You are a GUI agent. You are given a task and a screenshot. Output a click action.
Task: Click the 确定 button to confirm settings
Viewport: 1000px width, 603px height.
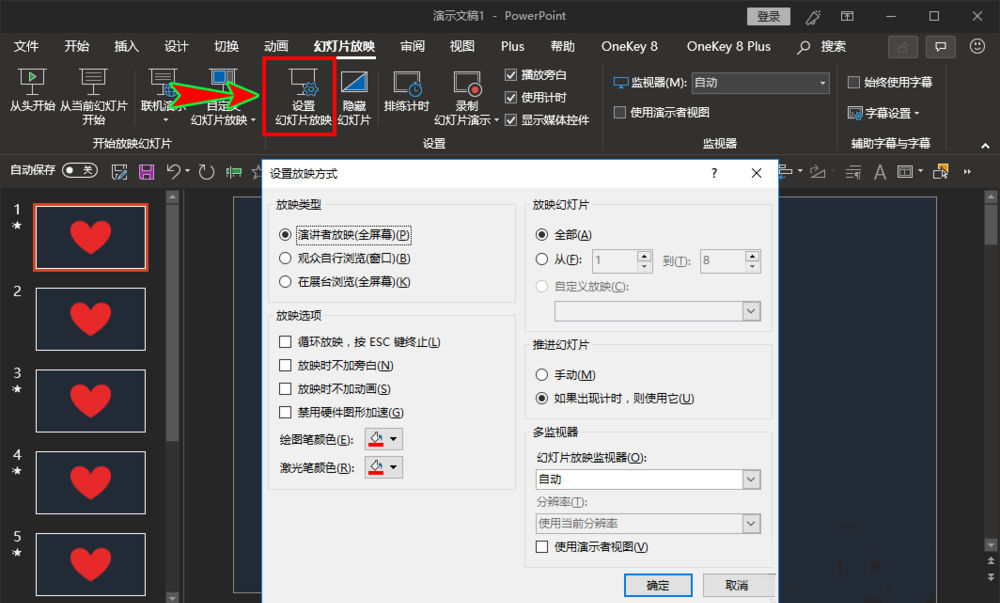(x=658, y=585)
